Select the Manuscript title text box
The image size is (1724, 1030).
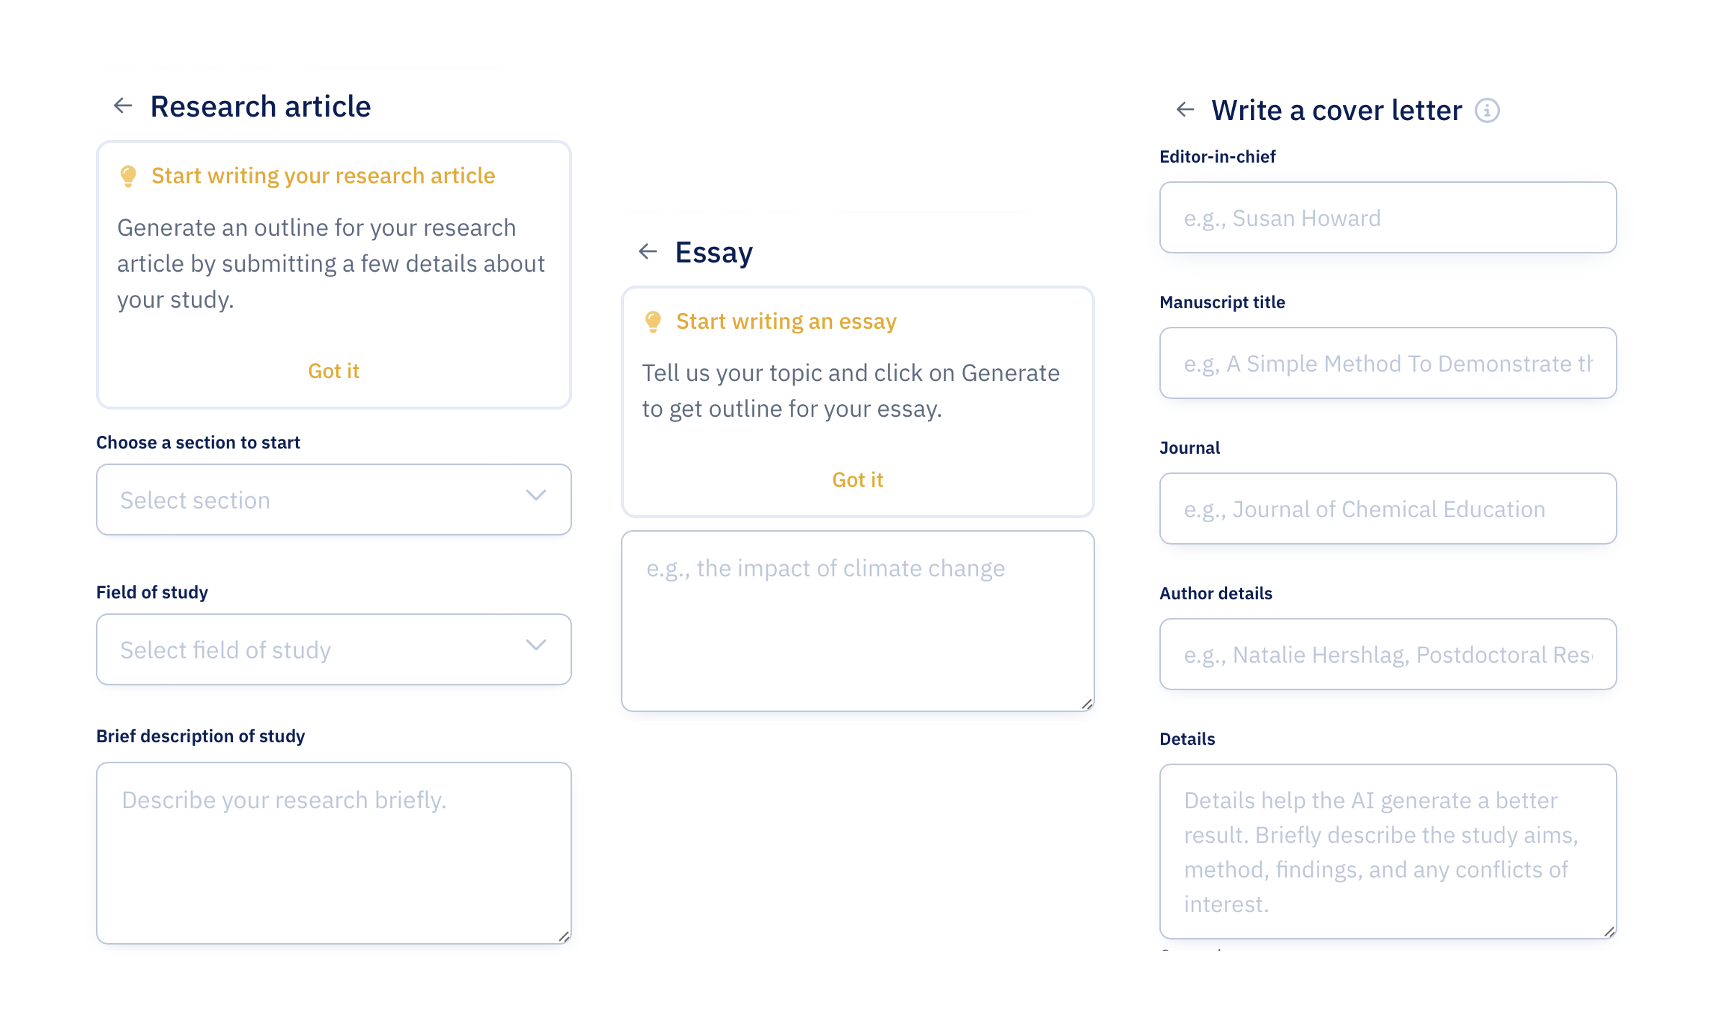pos(1387,363)
